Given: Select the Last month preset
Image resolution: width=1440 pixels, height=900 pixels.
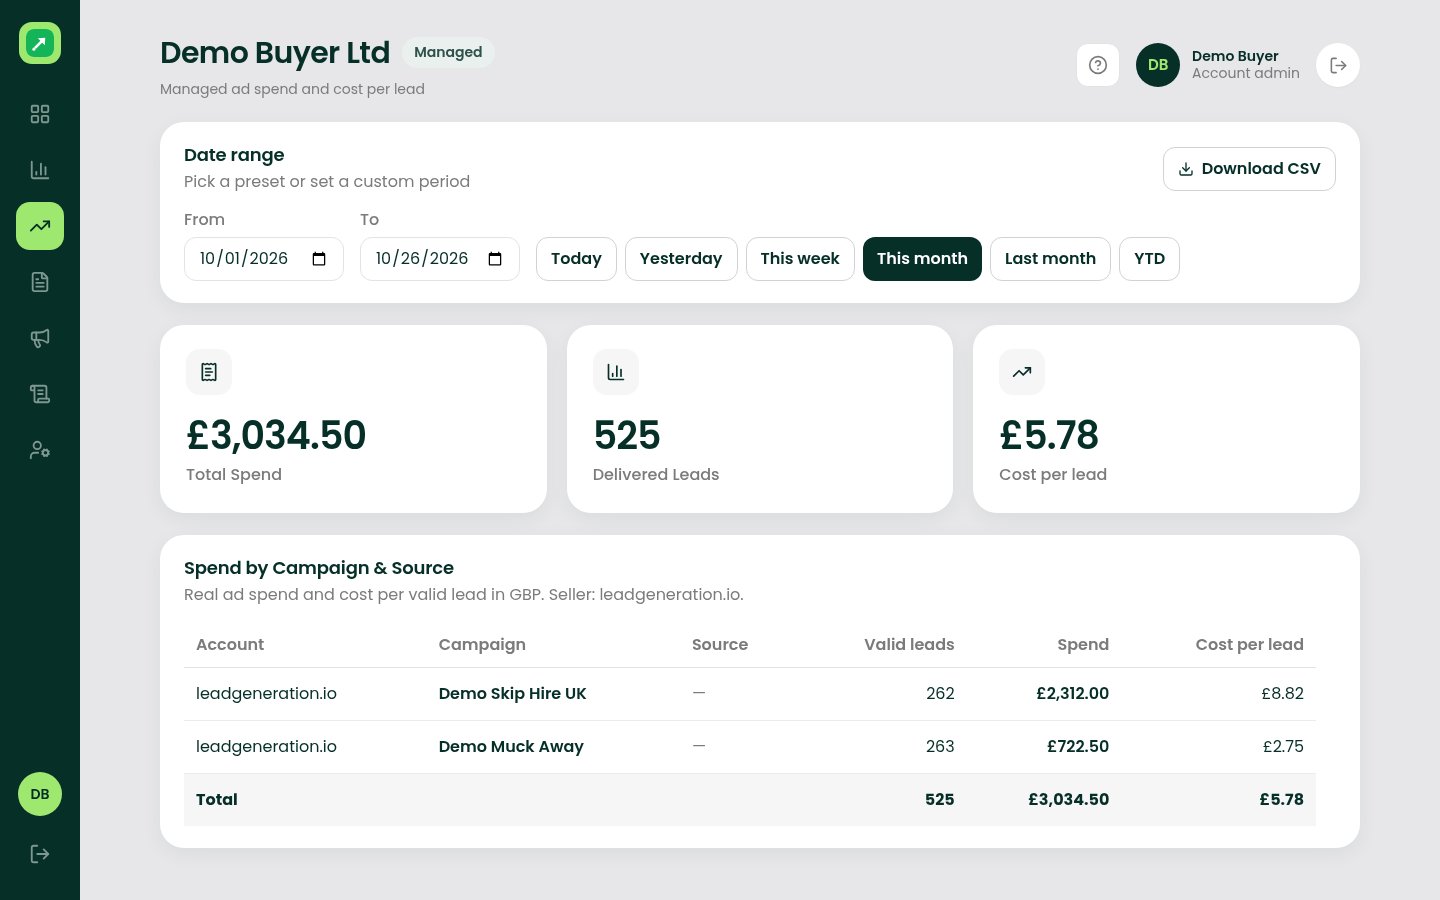Looking at the screenshot, I should (1050, 259).
